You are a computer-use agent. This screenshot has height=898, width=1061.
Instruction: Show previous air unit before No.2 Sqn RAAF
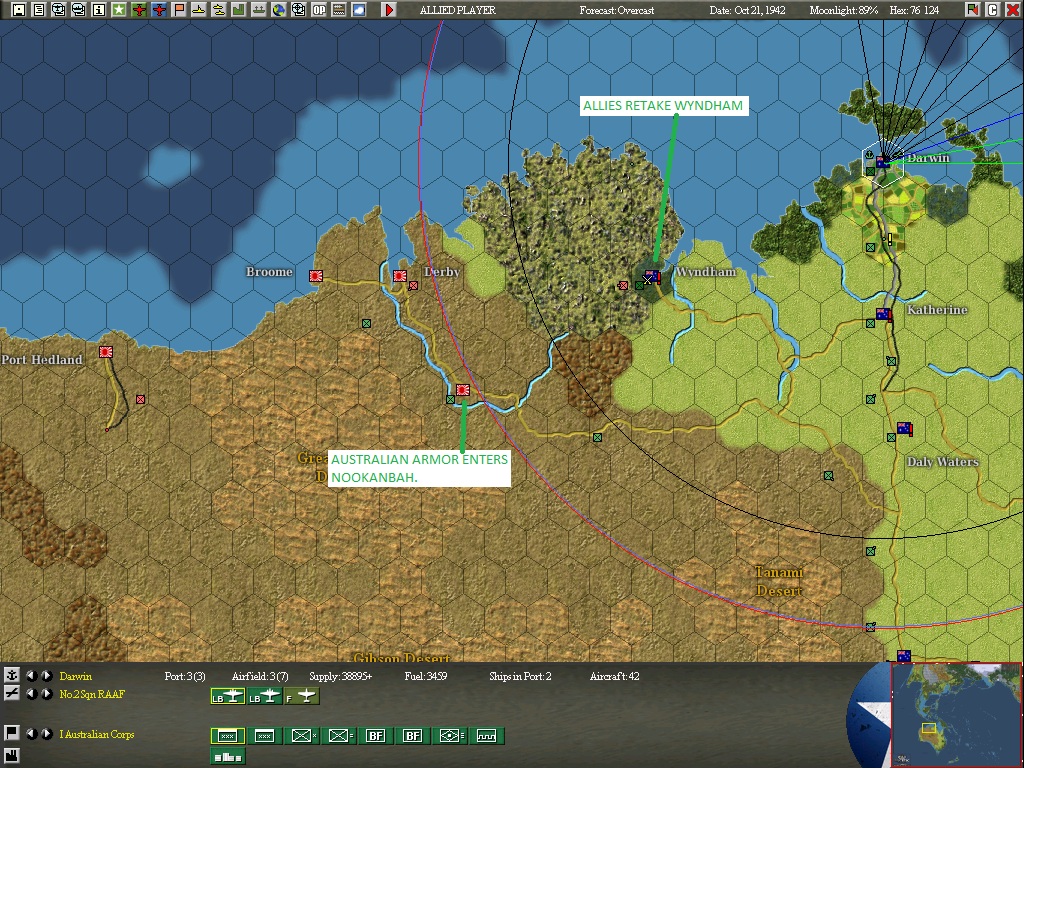point(31,694)
